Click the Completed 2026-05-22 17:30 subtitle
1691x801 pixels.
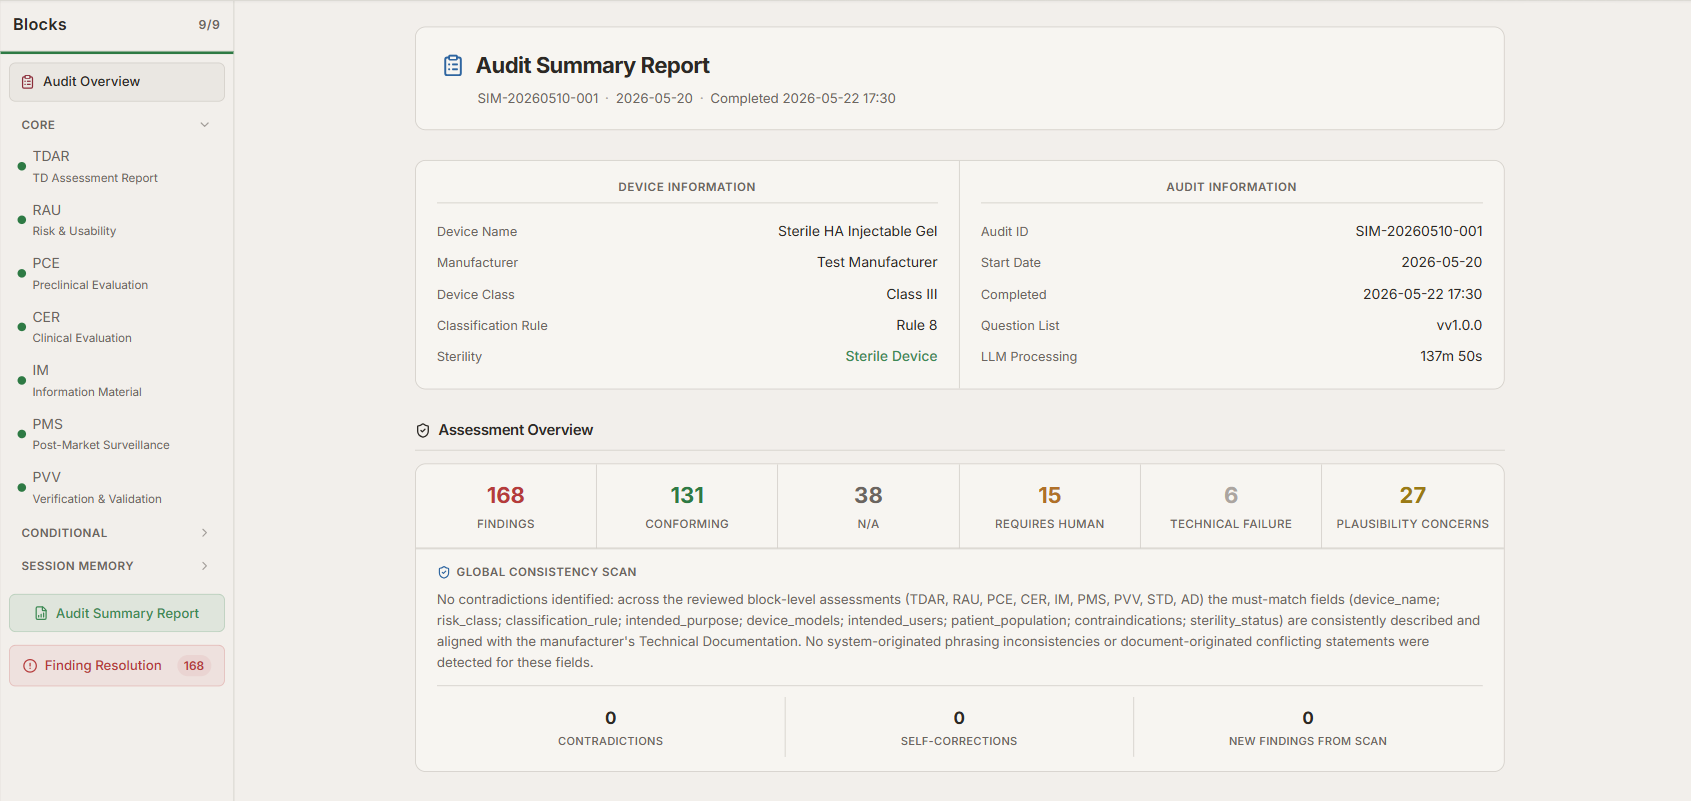[x=803, y=99]
